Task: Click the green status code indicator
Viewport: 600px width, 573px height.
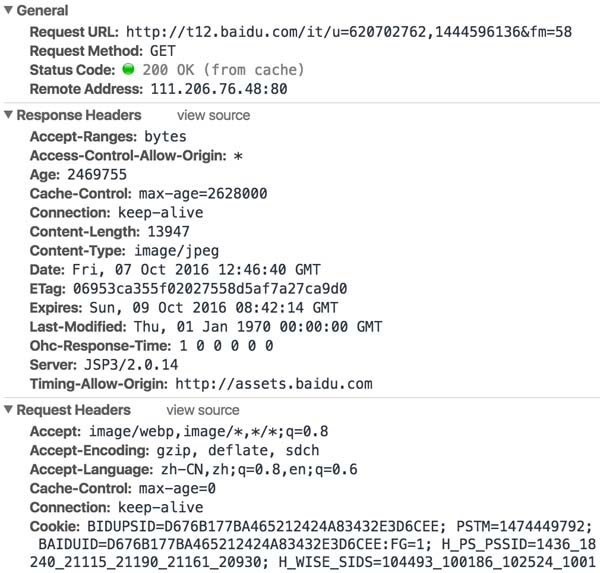Action: coord(127,70)
